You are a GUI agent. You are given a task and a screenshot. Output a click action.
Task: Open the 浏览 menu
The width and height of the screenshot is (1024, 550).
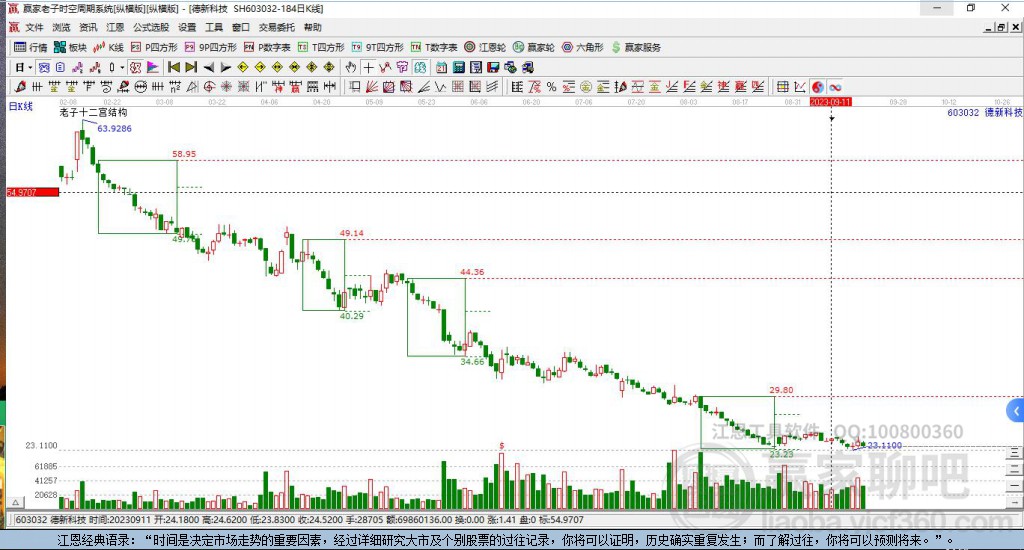tap(61, 27)
